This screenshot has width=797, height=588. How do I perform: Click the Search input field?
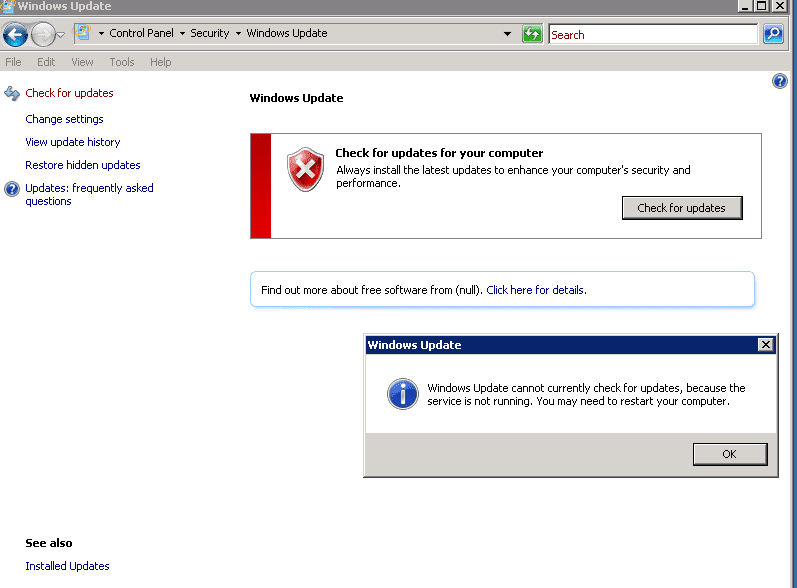tap(653, 35)
